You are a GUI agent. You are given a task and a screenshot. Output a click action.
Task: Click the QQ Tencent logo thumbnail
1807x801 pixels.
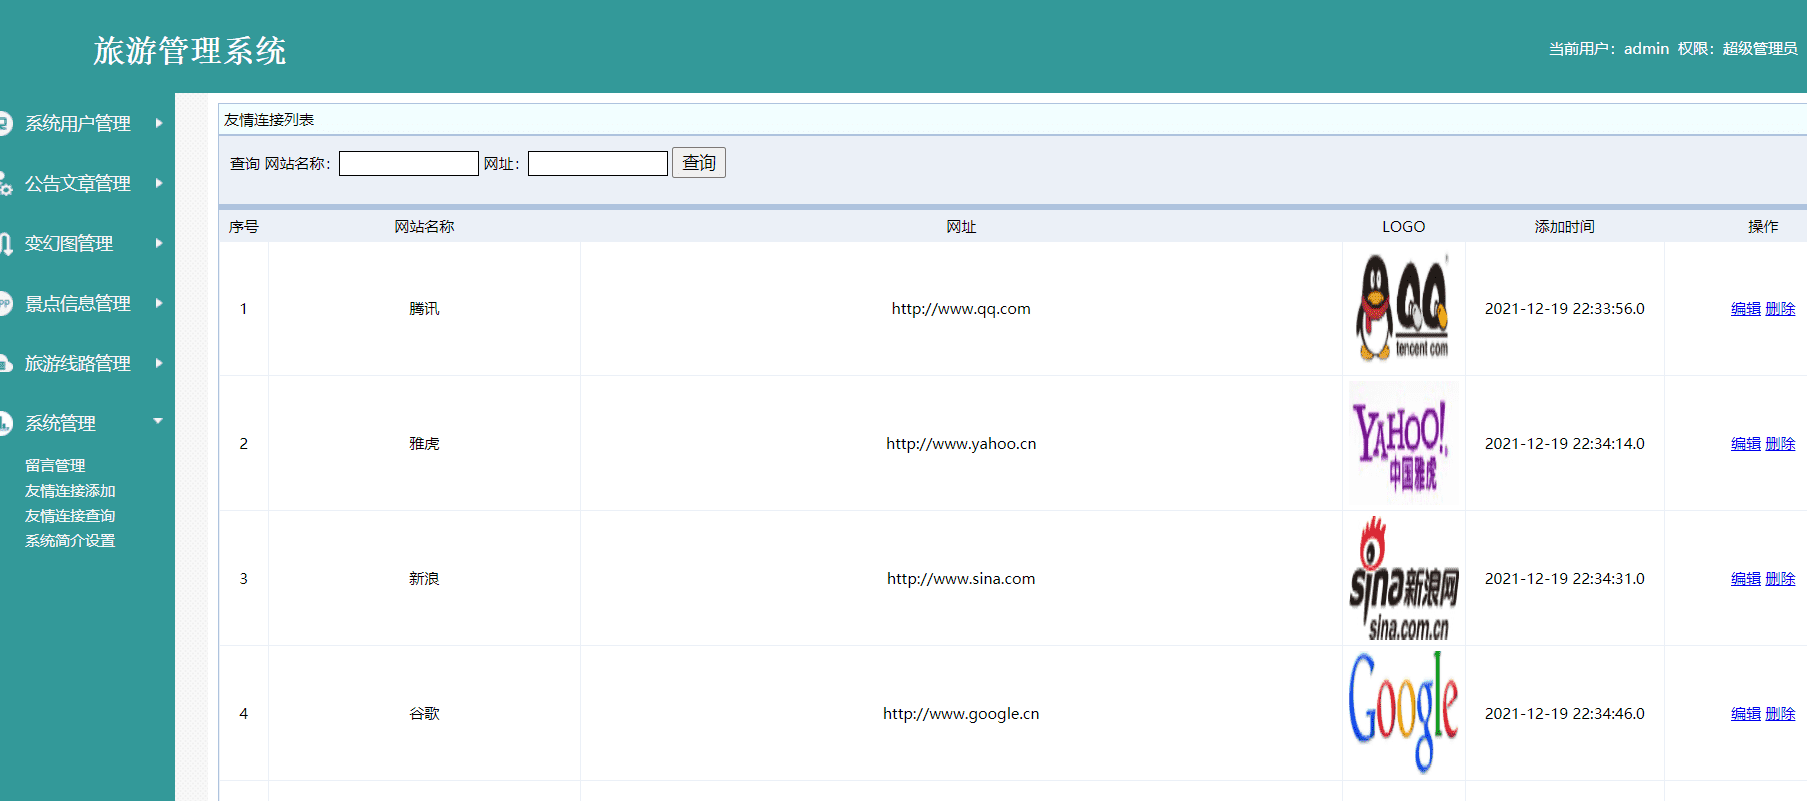point(1403,308)
